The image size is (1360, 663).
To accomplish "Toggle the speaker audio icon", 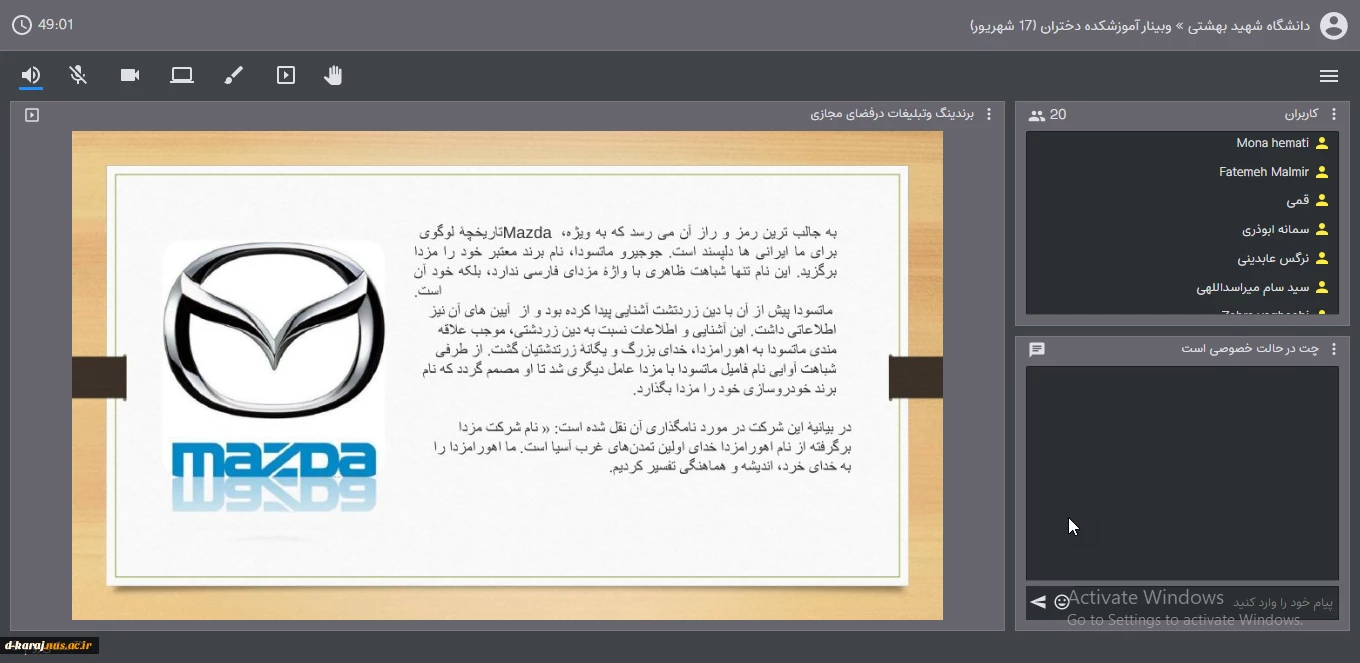I will tap(31, 75).
